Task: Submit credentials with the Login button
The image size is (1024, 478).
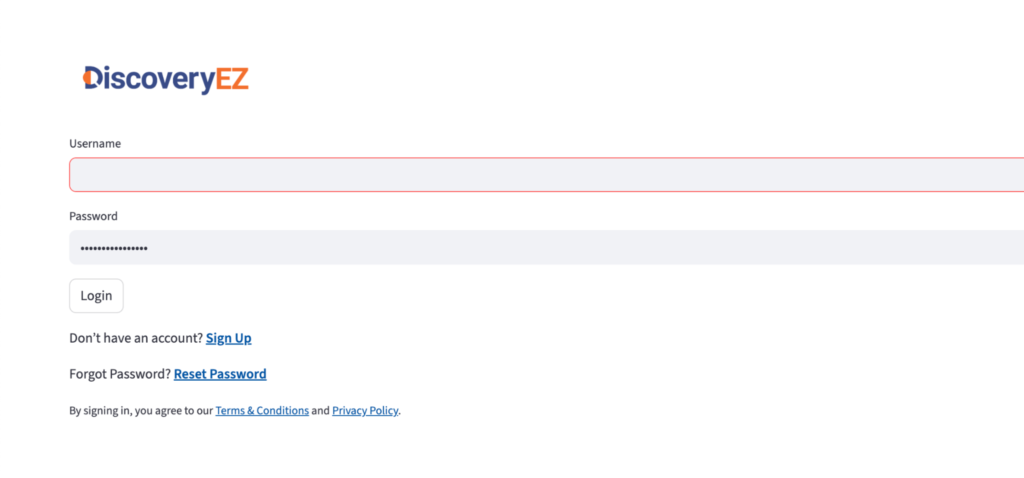Action: (x=96, y=296)
